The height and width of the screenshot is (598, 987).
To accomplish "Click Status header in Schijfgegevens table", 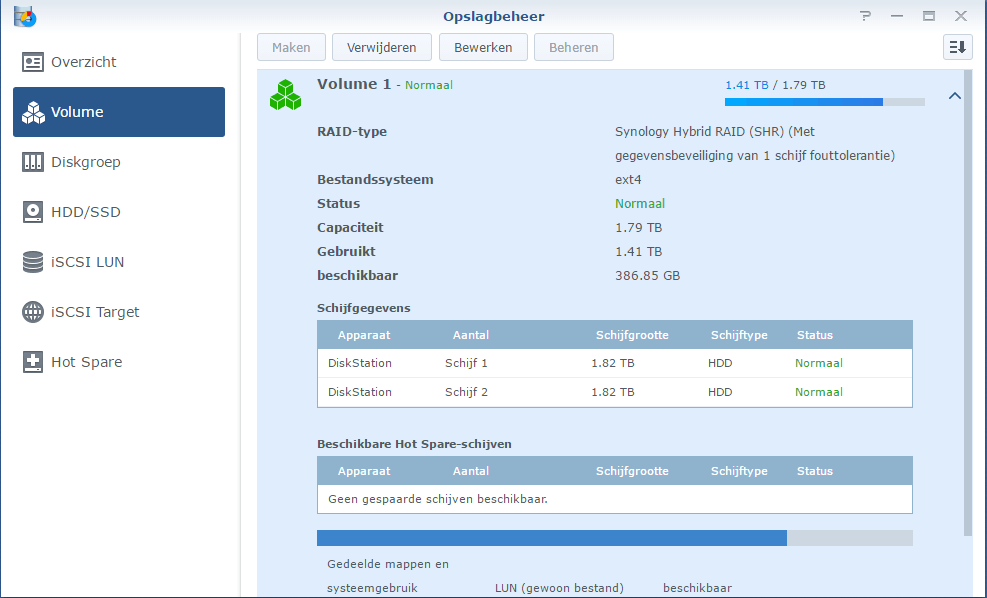I will 815,335.
